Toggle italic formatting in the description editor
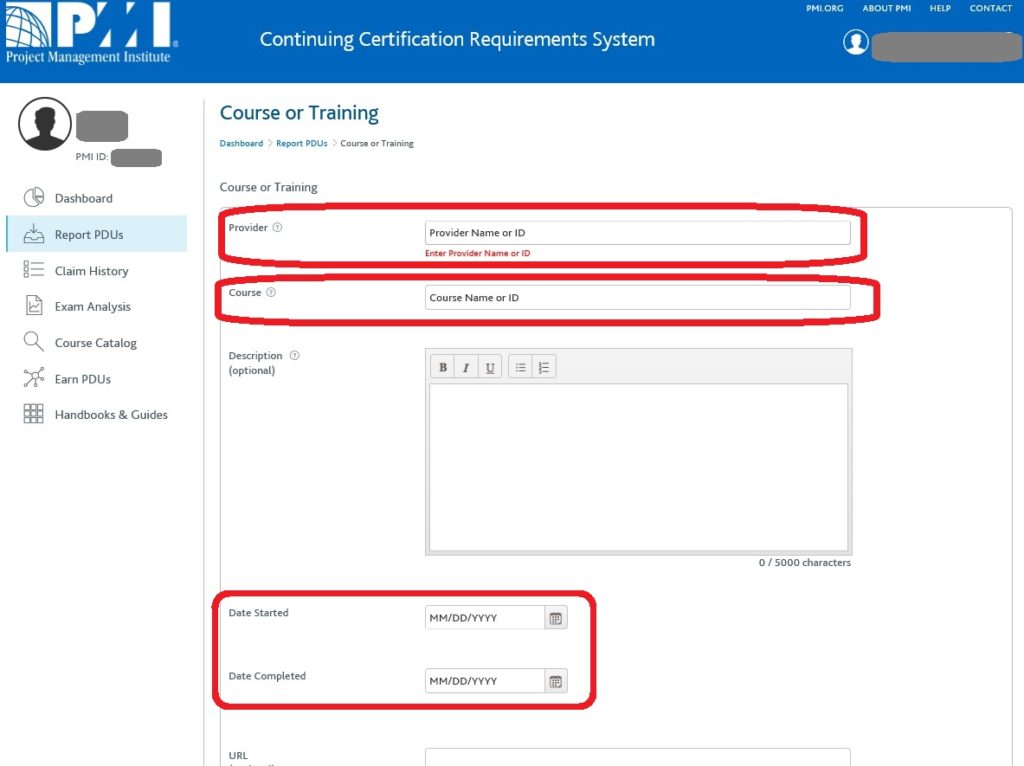The image size is (1024, 766). (466, 367)
